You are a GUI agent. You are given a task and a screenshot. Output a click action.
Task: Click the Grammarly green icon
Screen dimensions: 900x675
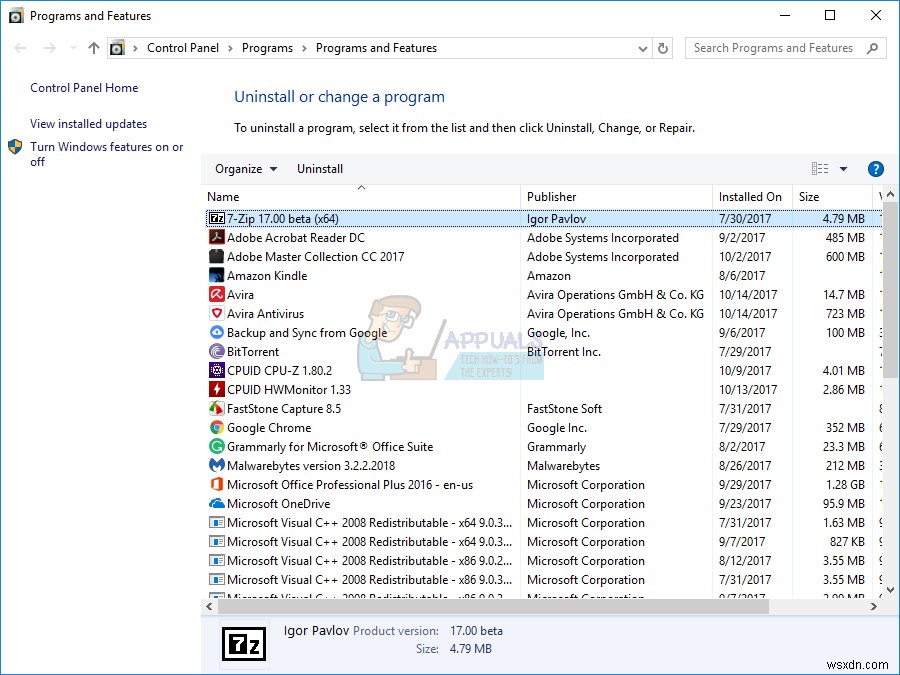click(x=216, y=447)
